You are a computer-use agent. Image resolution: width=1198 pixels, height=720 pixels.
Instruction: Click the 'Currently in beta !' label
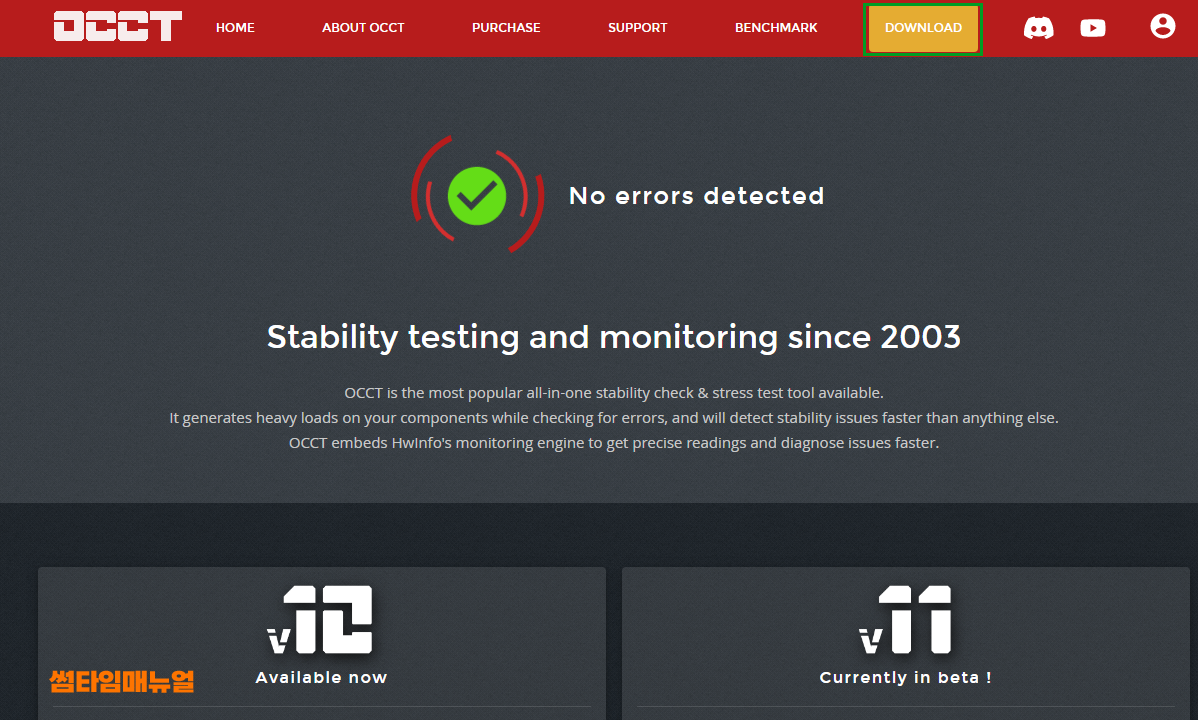[905, 677]
